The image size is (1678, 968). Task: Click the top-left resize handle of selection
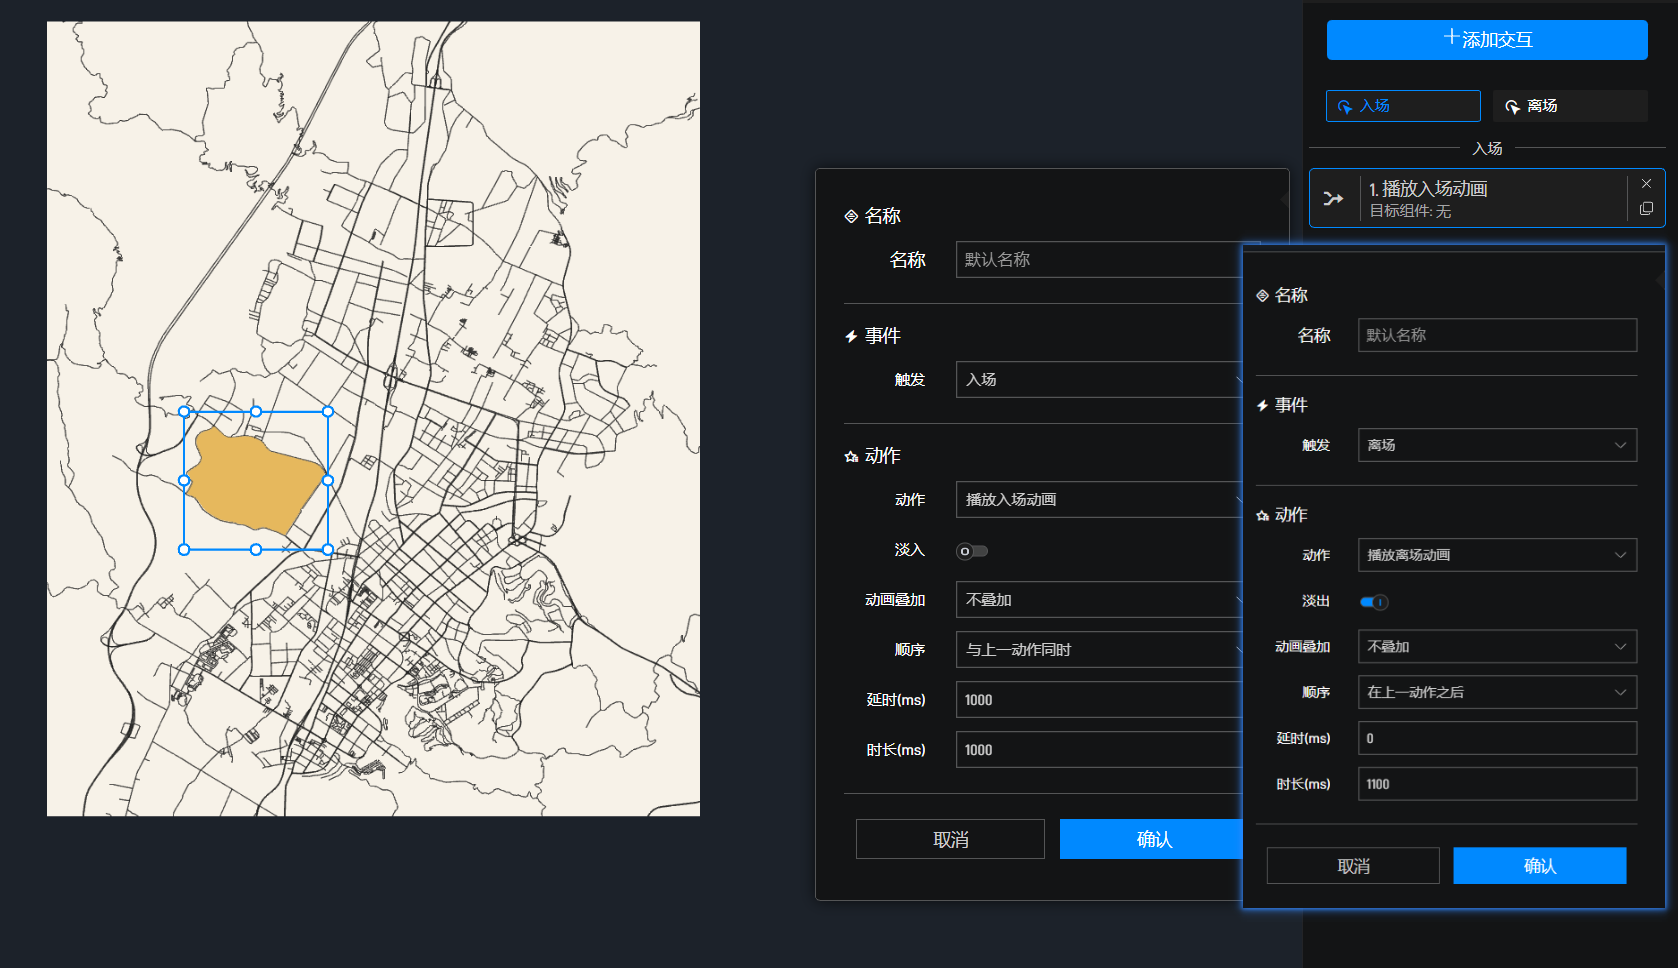(x=184, y=412)
